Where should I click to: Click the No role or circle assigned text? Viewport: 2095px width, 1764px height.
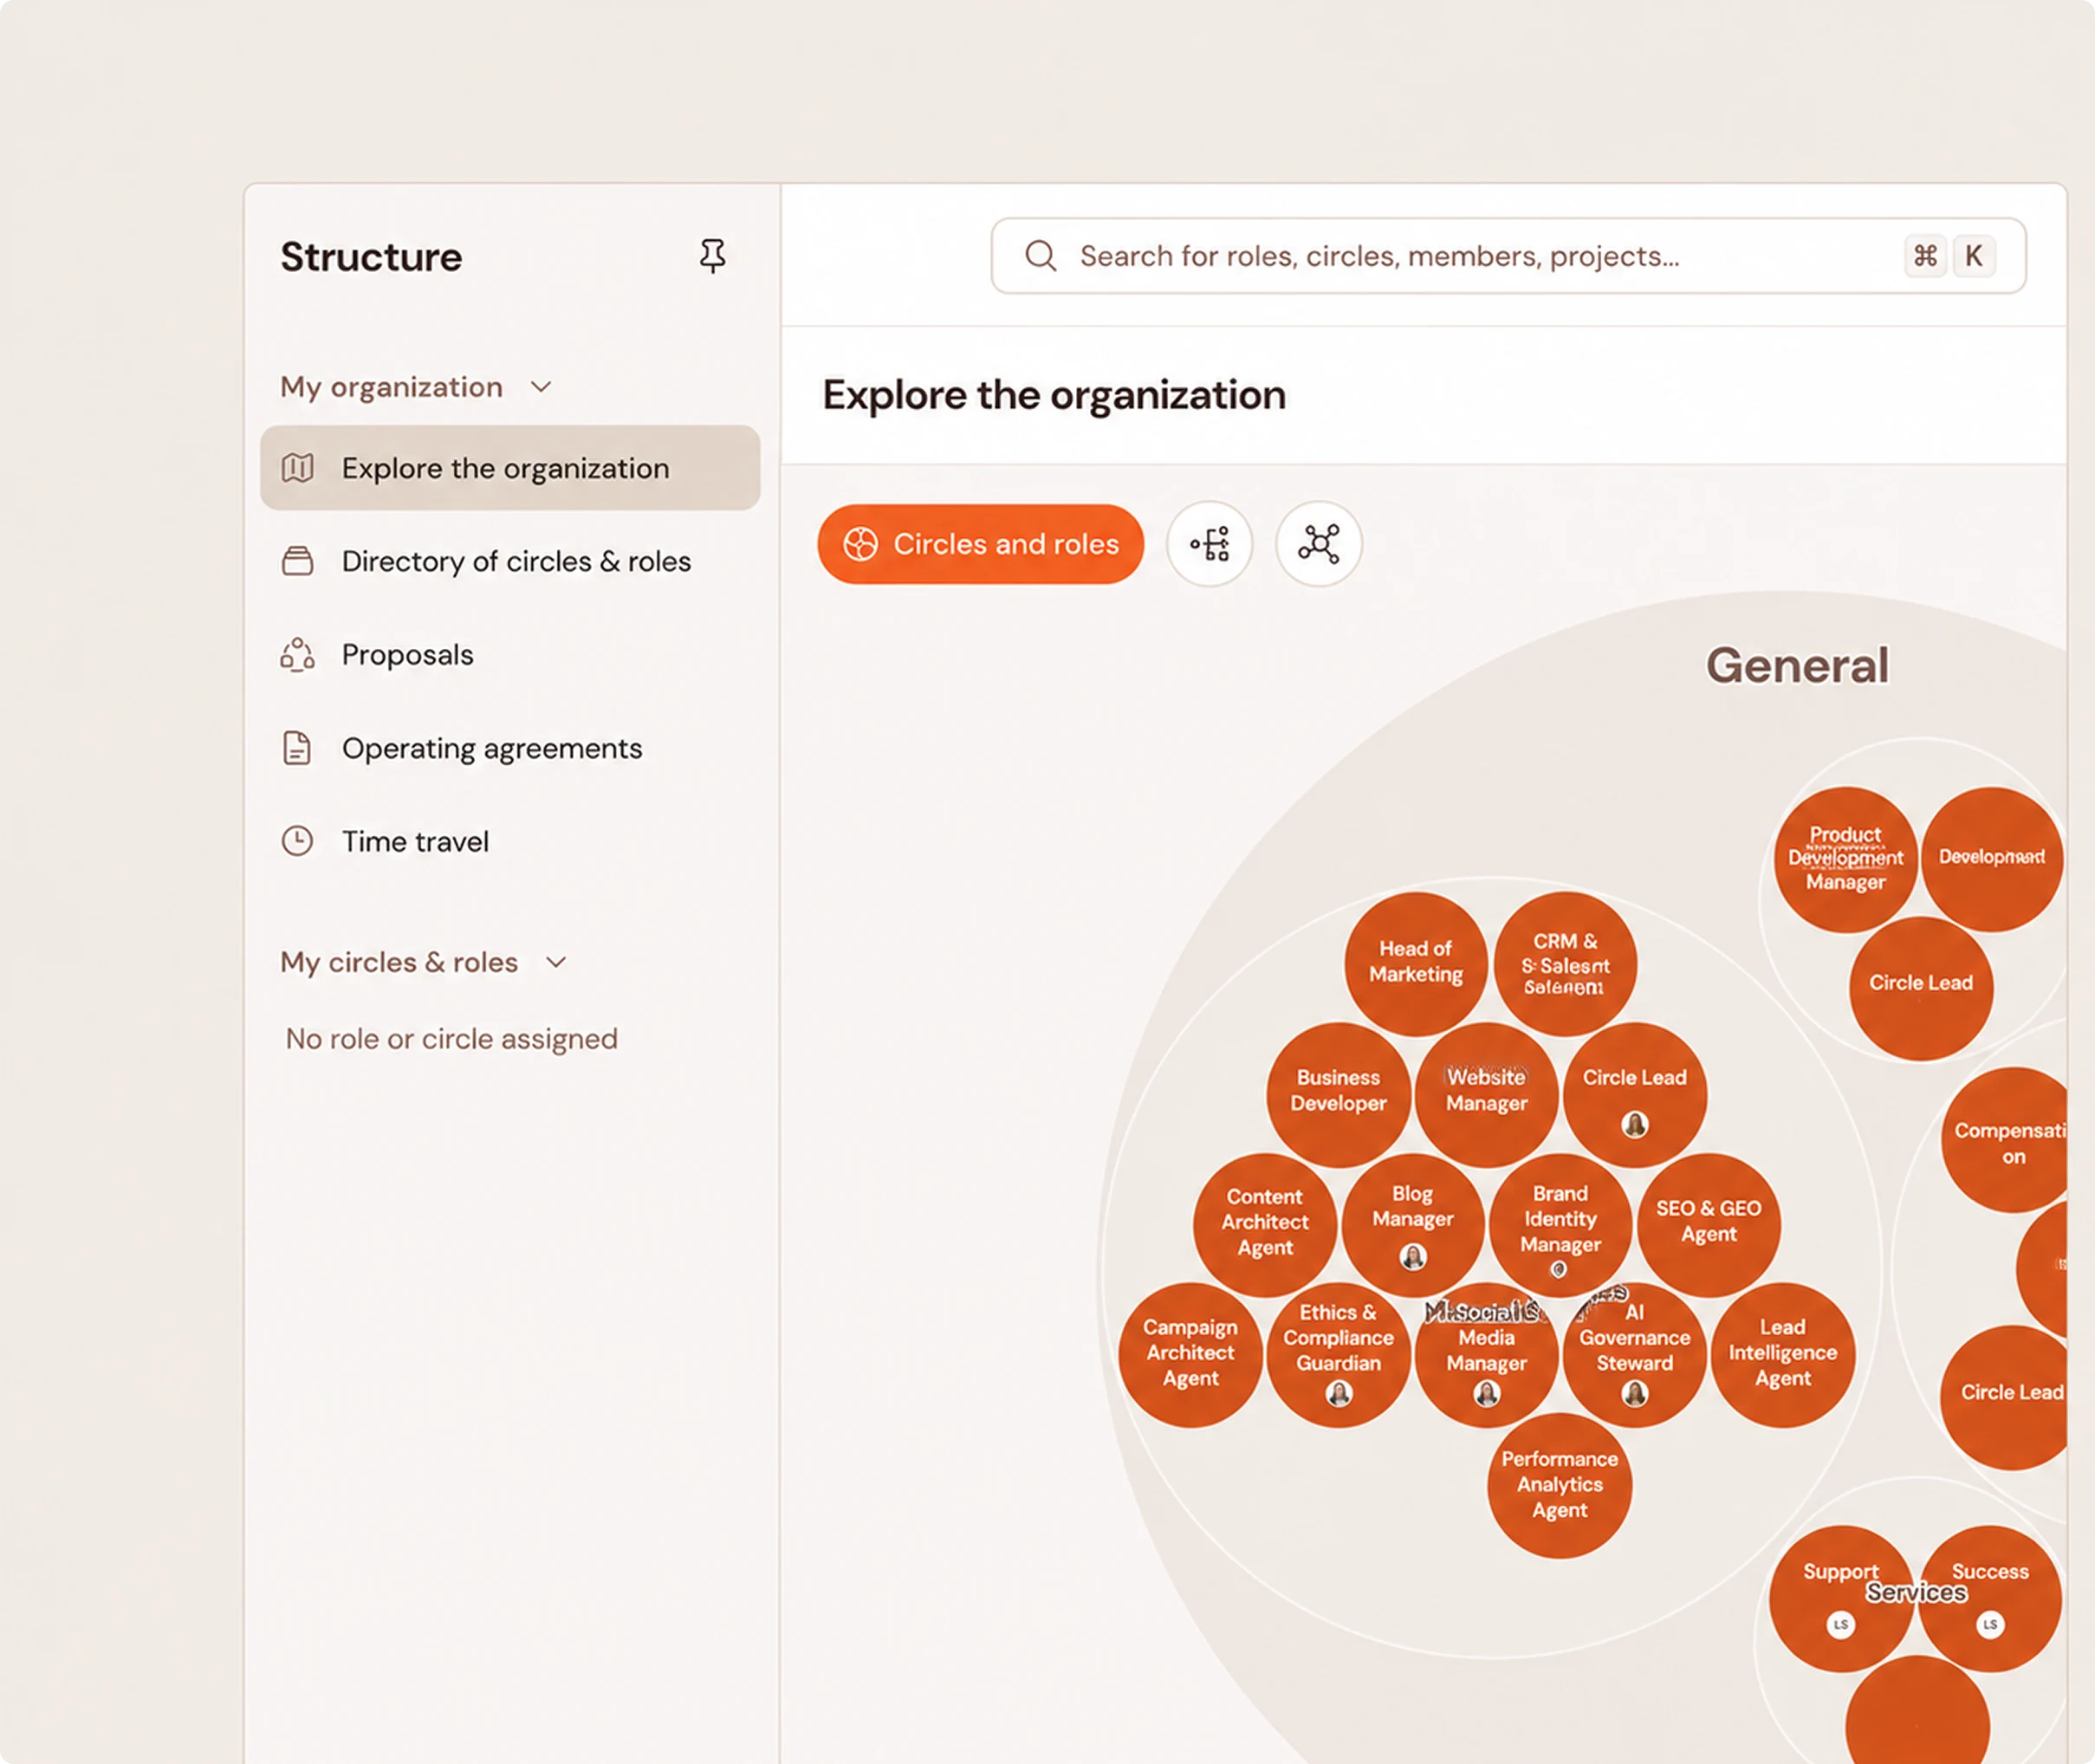click(452, 1039)
